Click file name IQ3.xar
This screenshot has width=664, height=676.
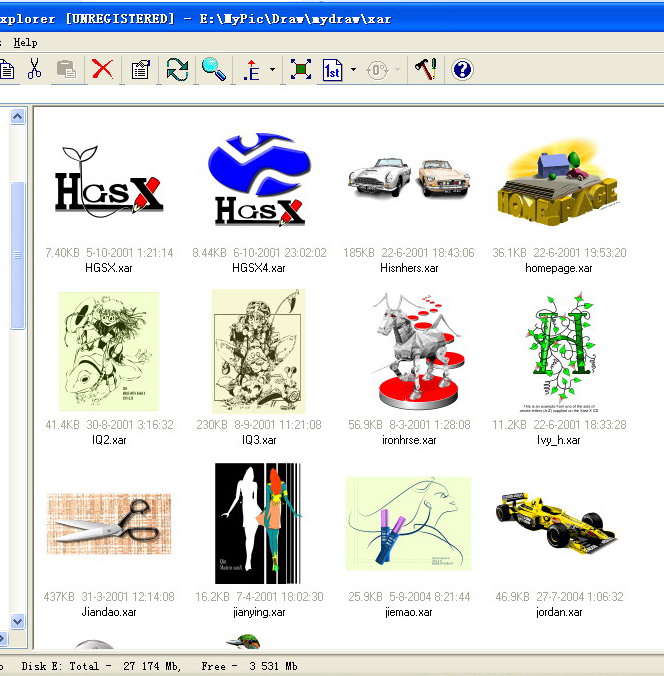pos(259,440)
